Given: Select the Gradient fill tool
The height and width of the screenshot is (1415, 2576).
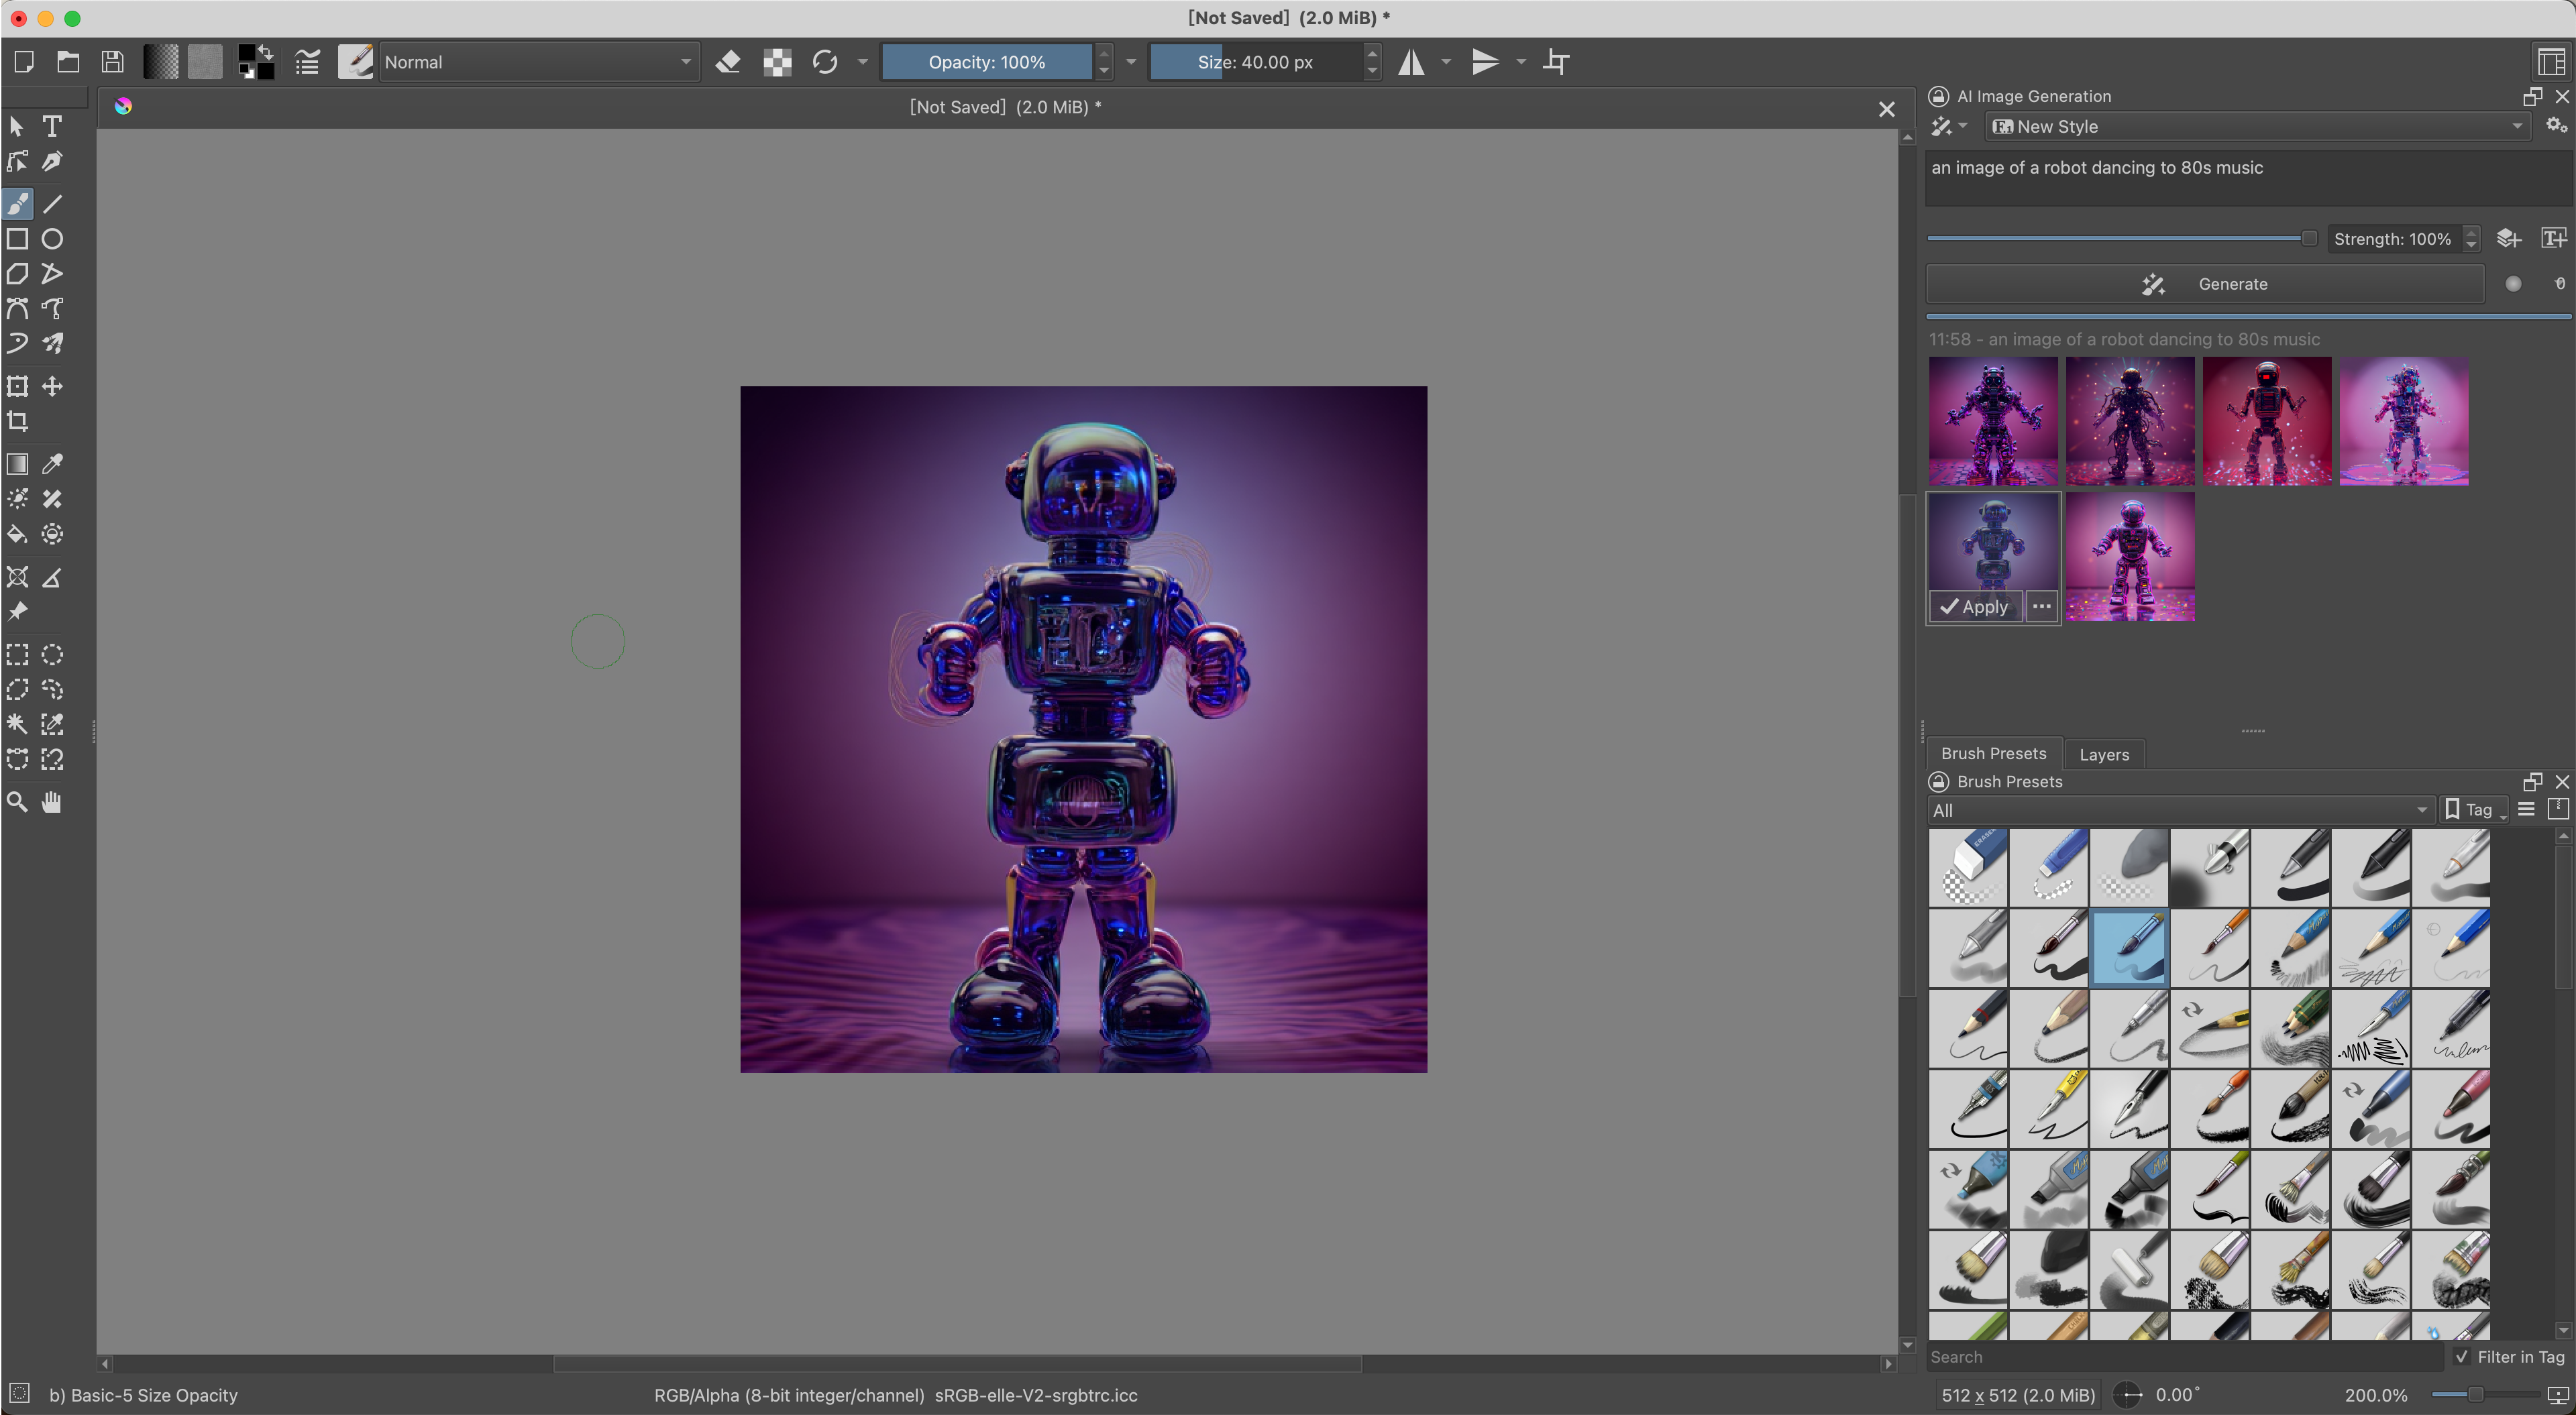Looking at the screenshot, I should tap(21, 463).
